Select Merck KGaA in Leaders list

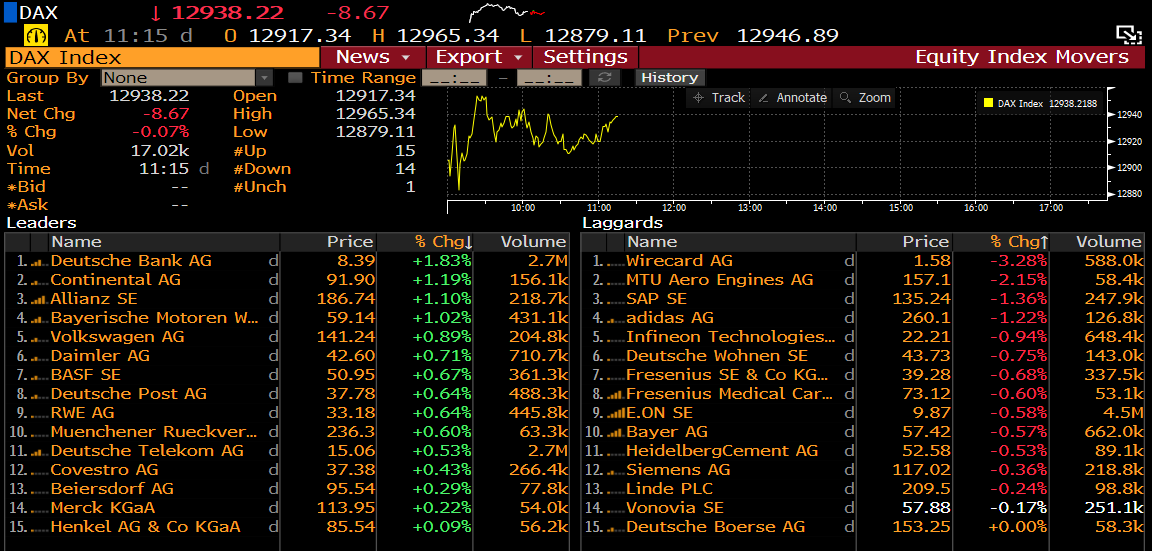click(x=103, y=508)
